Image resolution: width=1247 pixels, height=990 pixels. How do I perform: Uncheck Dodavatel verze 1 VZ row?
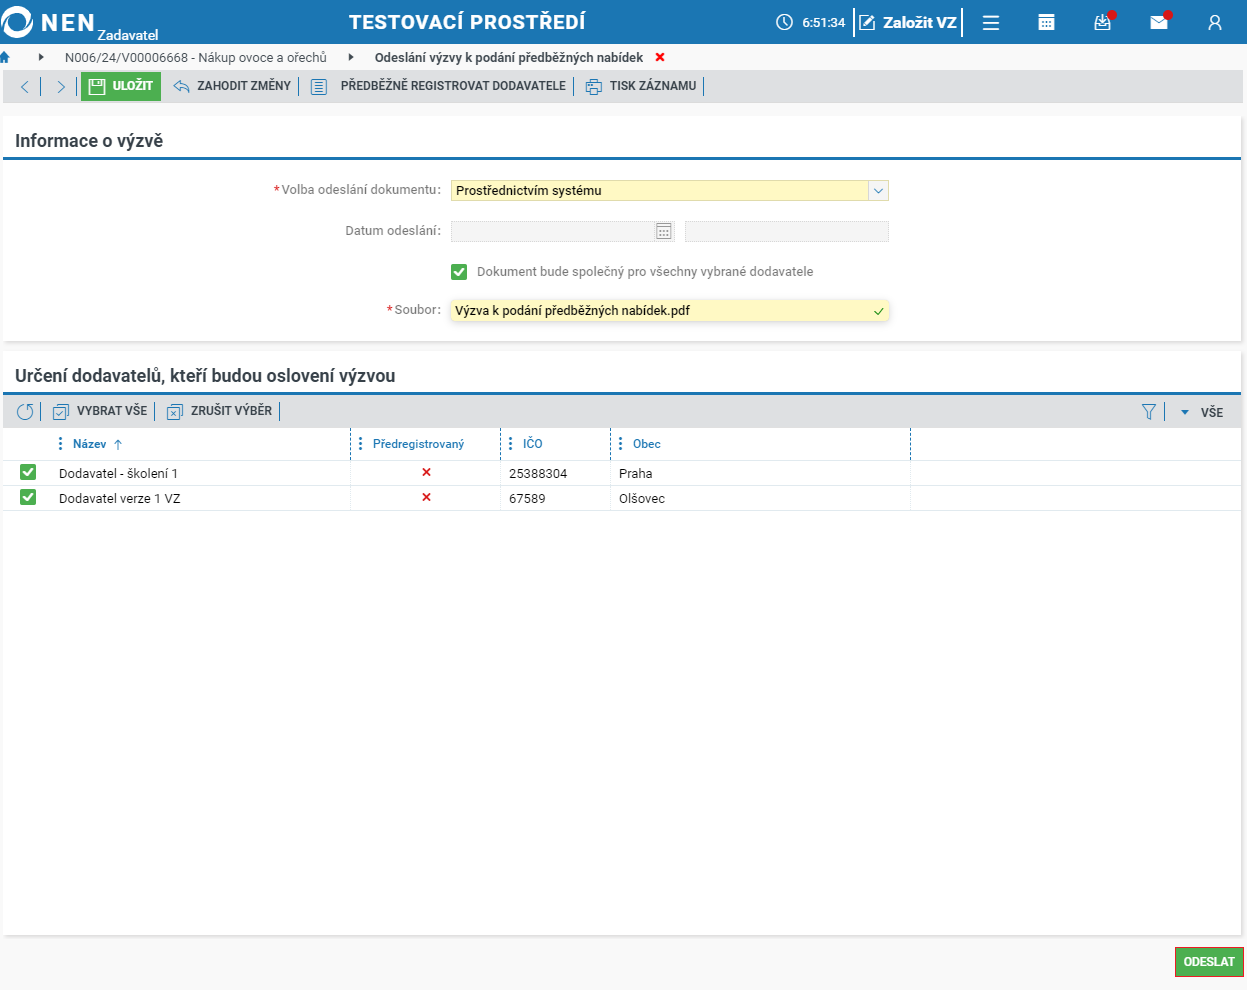click(x=28, y=497)
